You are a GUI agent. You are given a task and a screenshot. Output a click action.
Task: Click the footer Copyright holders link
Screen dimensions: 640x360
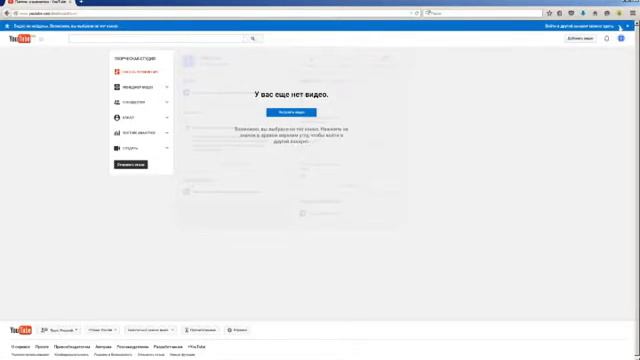[72, 347]
